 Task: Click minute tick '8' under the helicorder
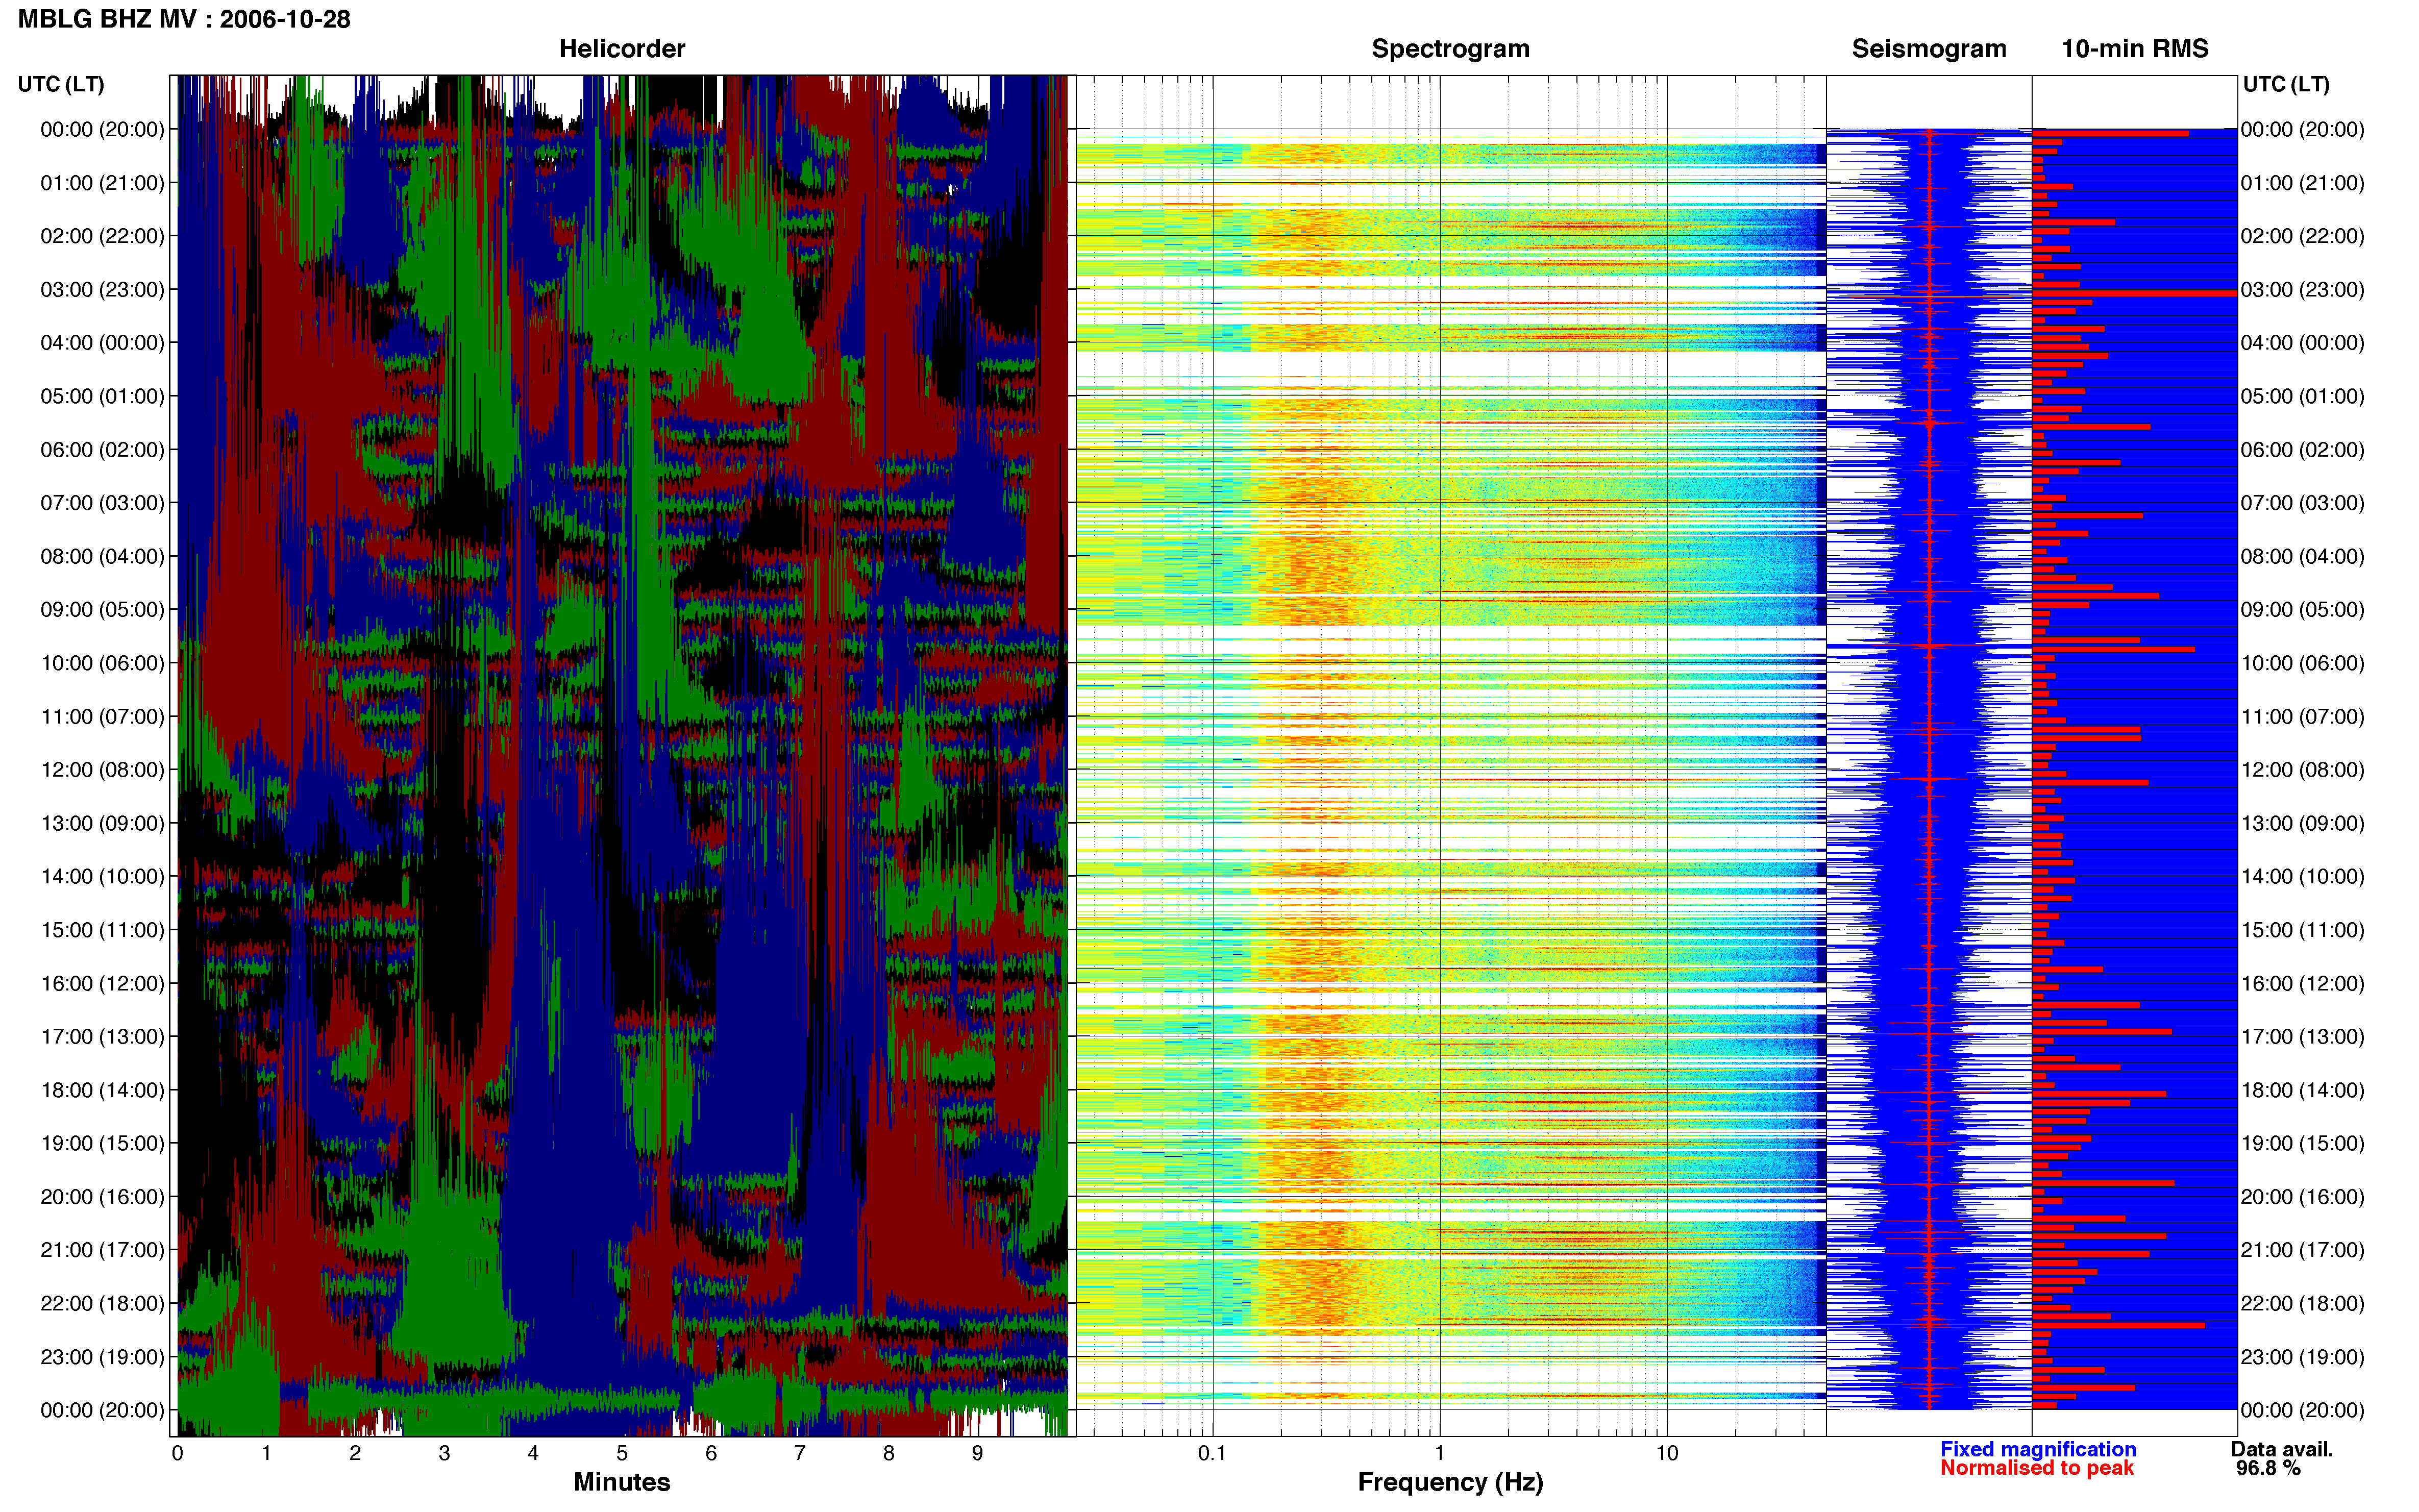(888, 1453)
